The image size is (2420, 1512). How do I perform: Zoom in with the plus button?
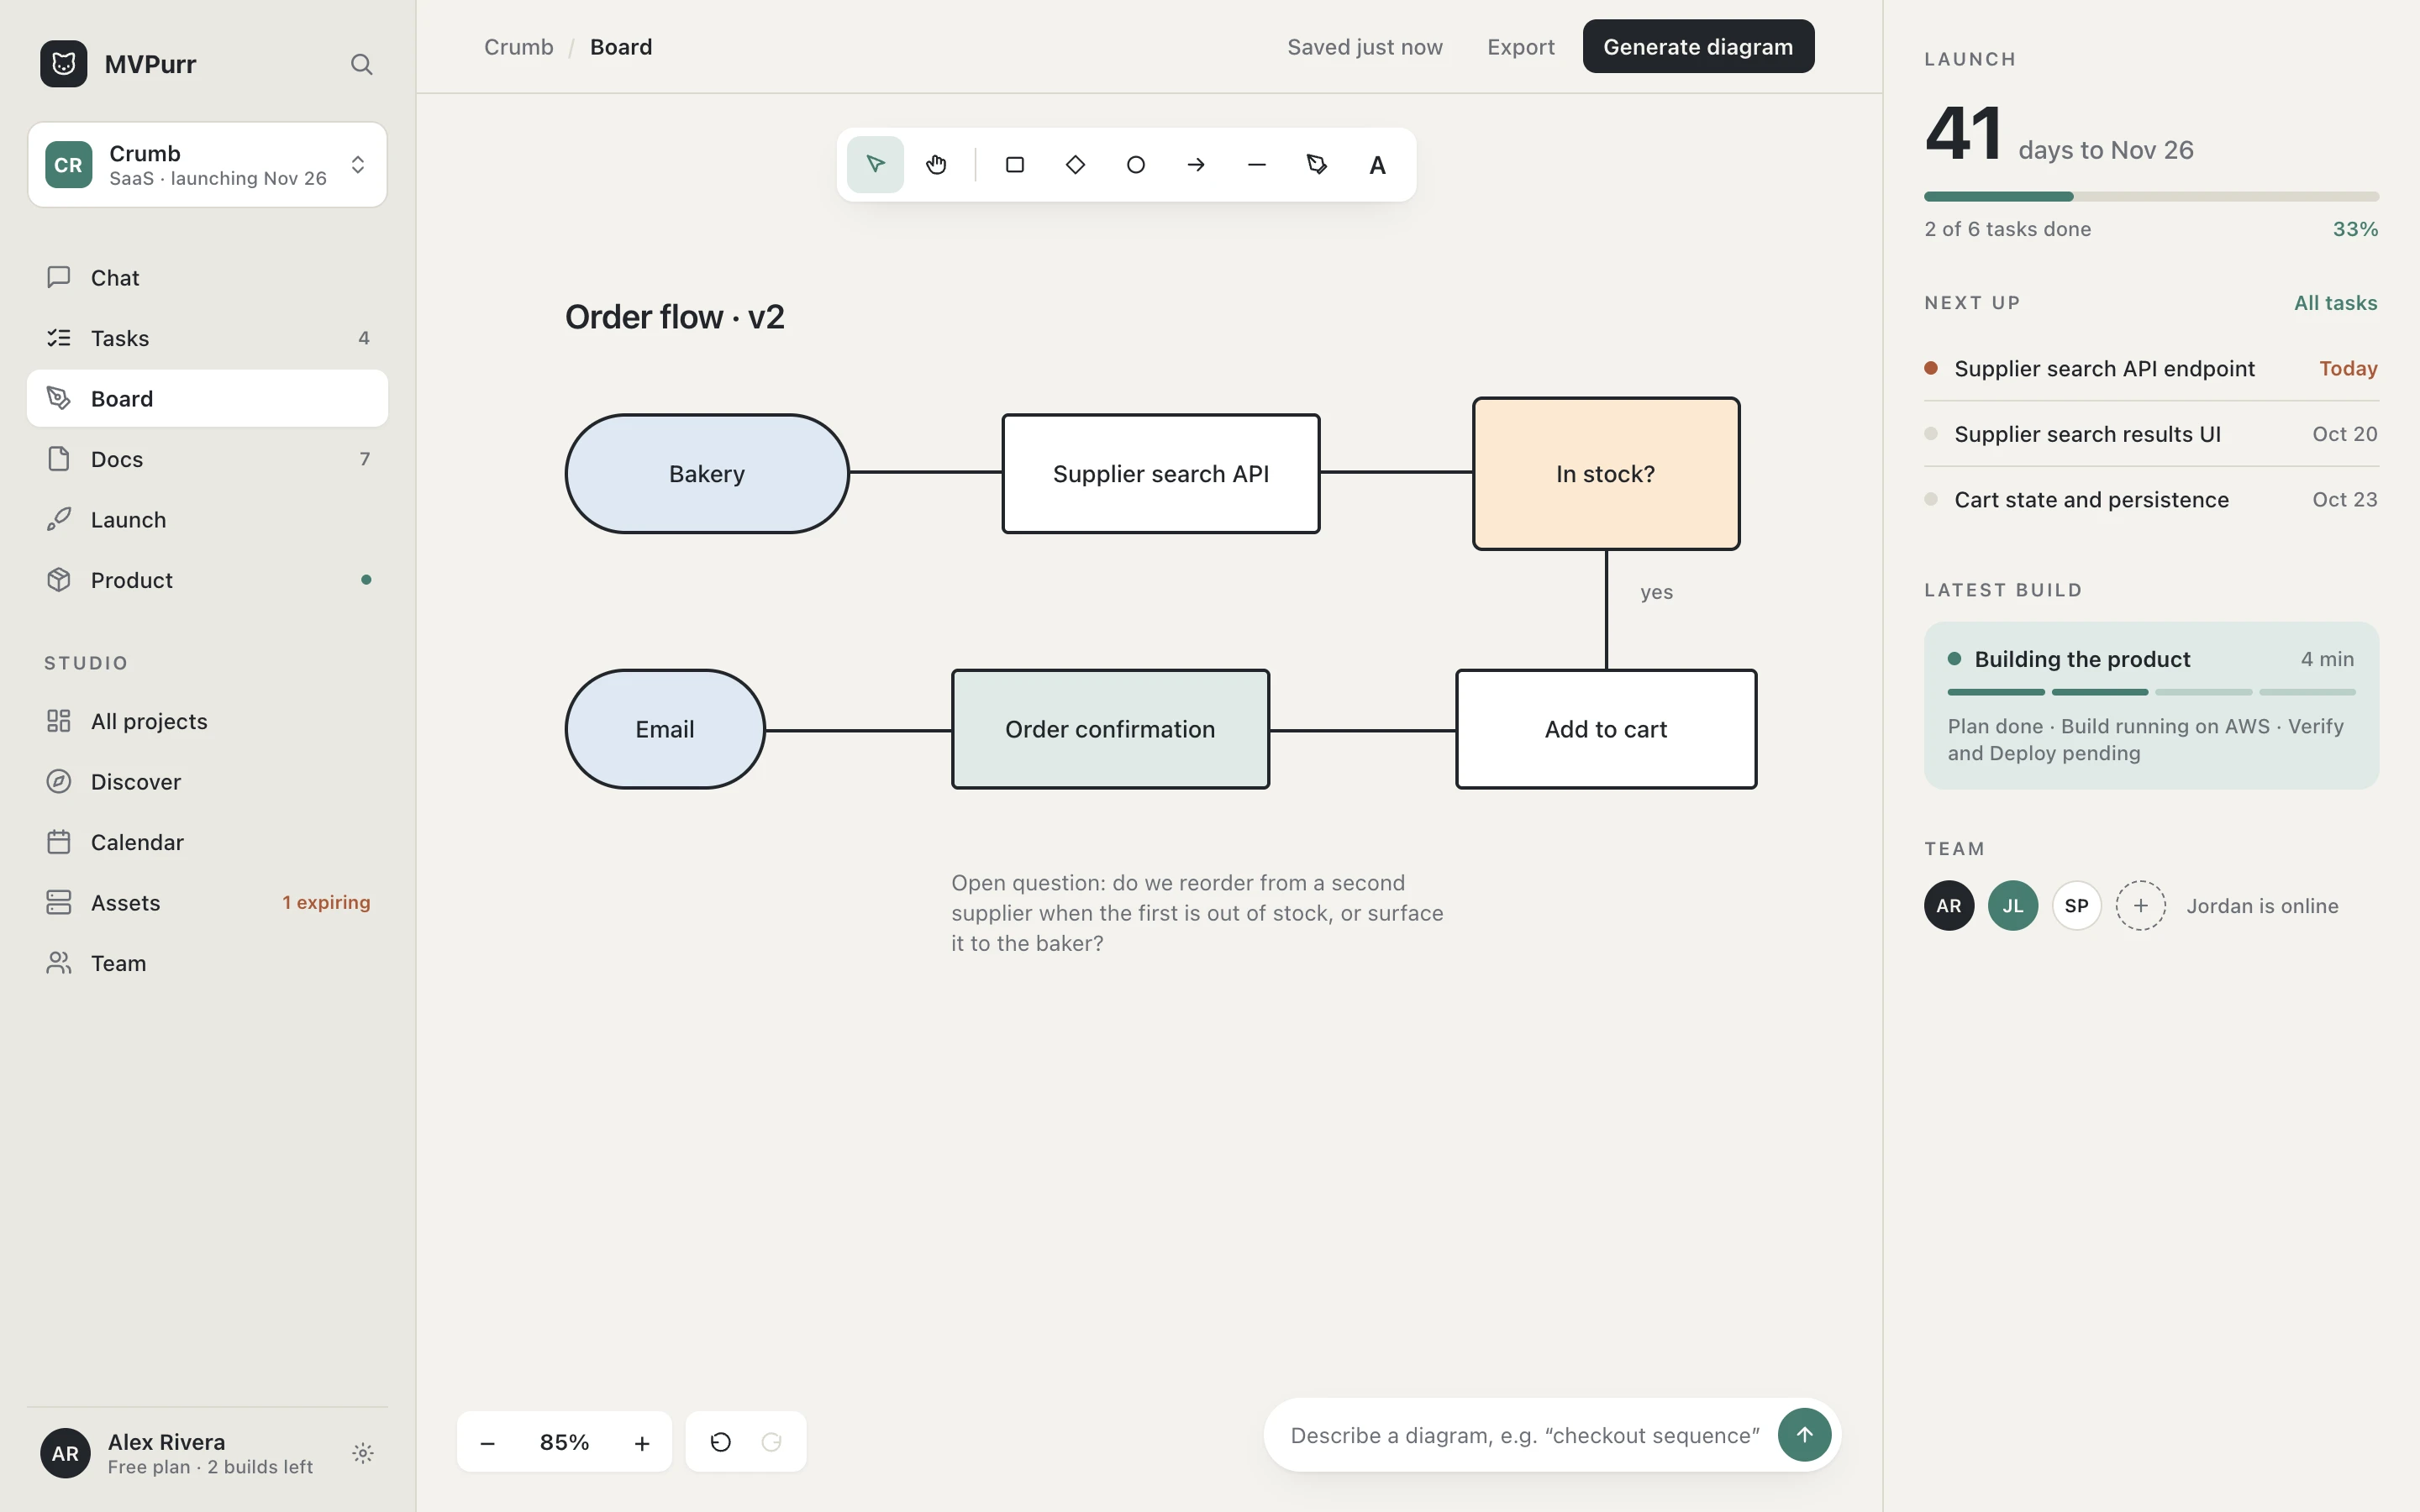coord(642,1442)
